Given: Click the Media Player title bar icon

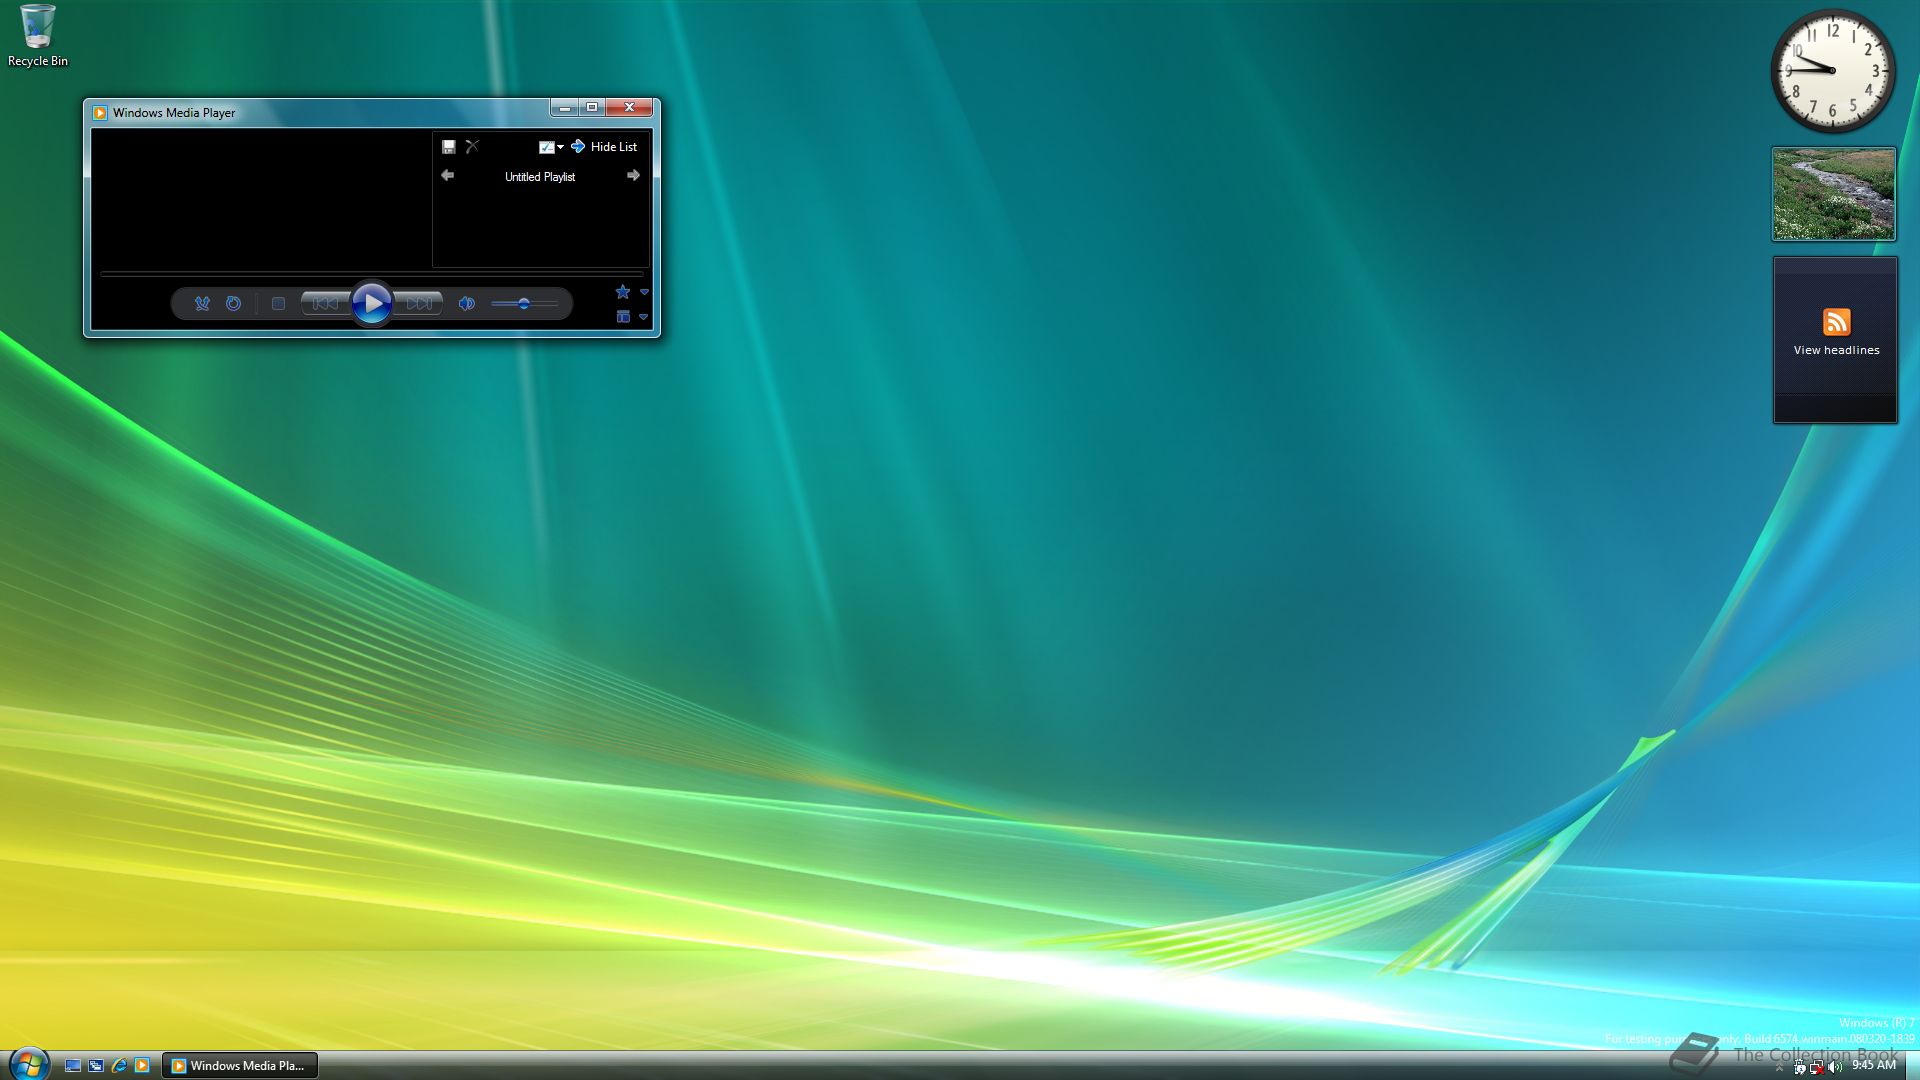Looking at the screenshot, I should [100, 113].
